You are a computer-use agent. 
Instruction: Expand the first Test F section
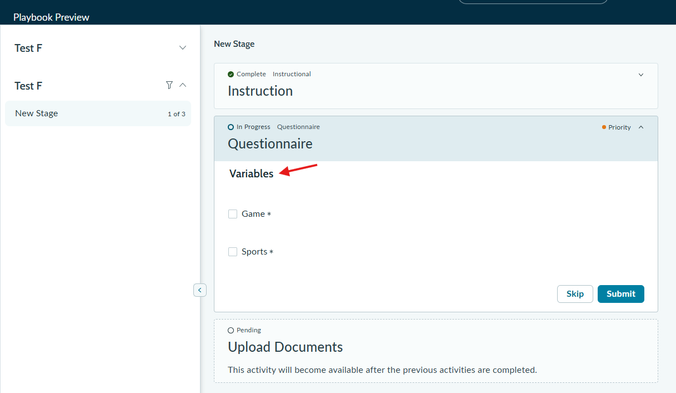tap(183, 48)
